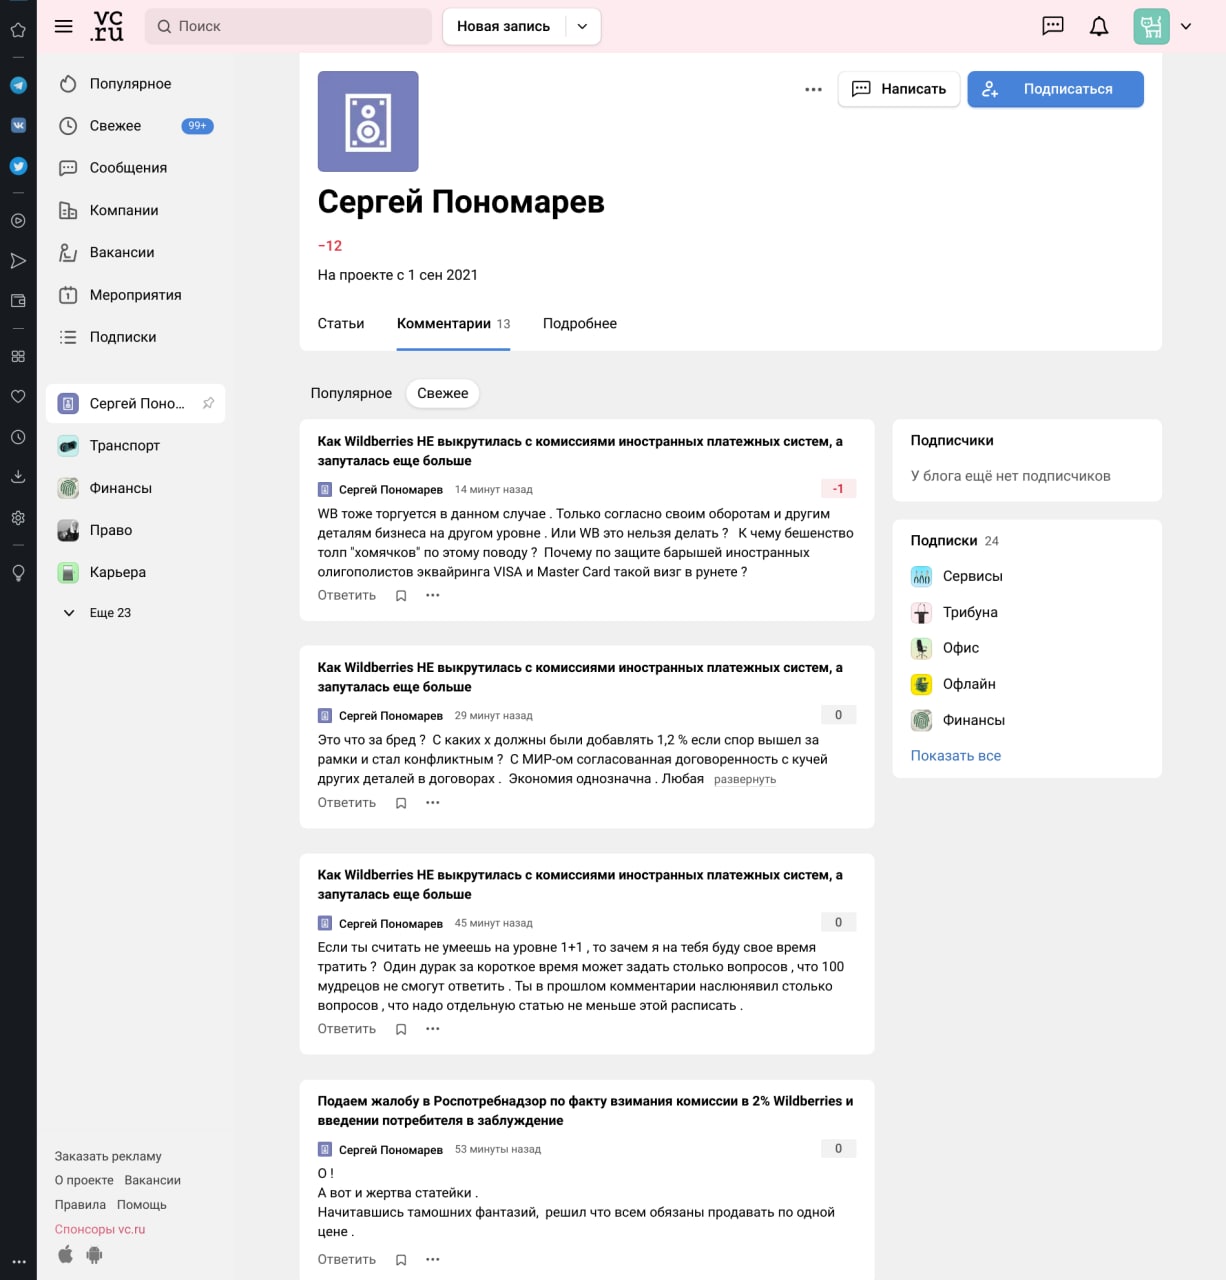Open more options on 29 минут назад comment
Viewport: 1226px width, 1280px height.
pyautogui.click(x=433, y=802)
